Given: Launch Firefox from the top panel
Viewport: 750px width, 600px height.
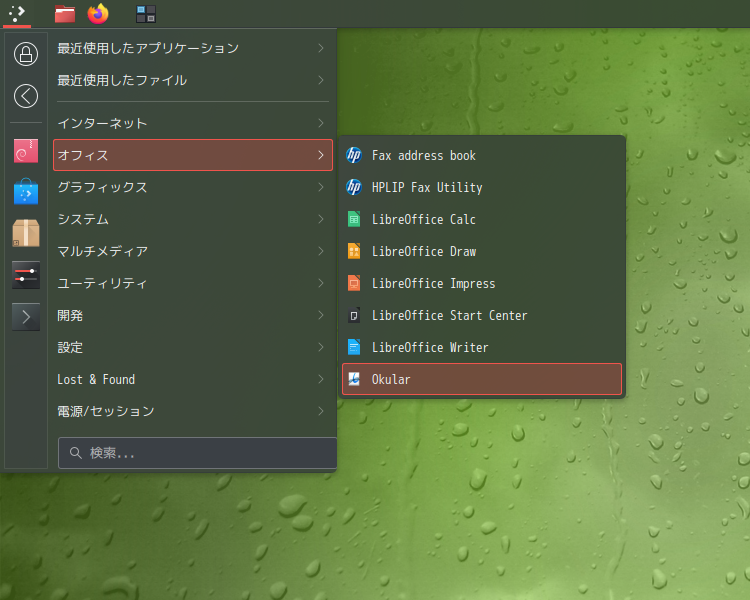Looking at the screenshot, I should 98,13.
